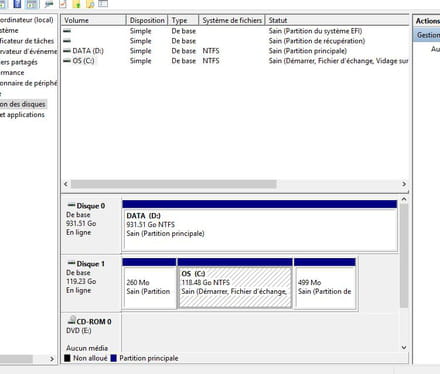
Task: Click NTFS cell in the DATA (D:) row
Action: pos(211,51)
